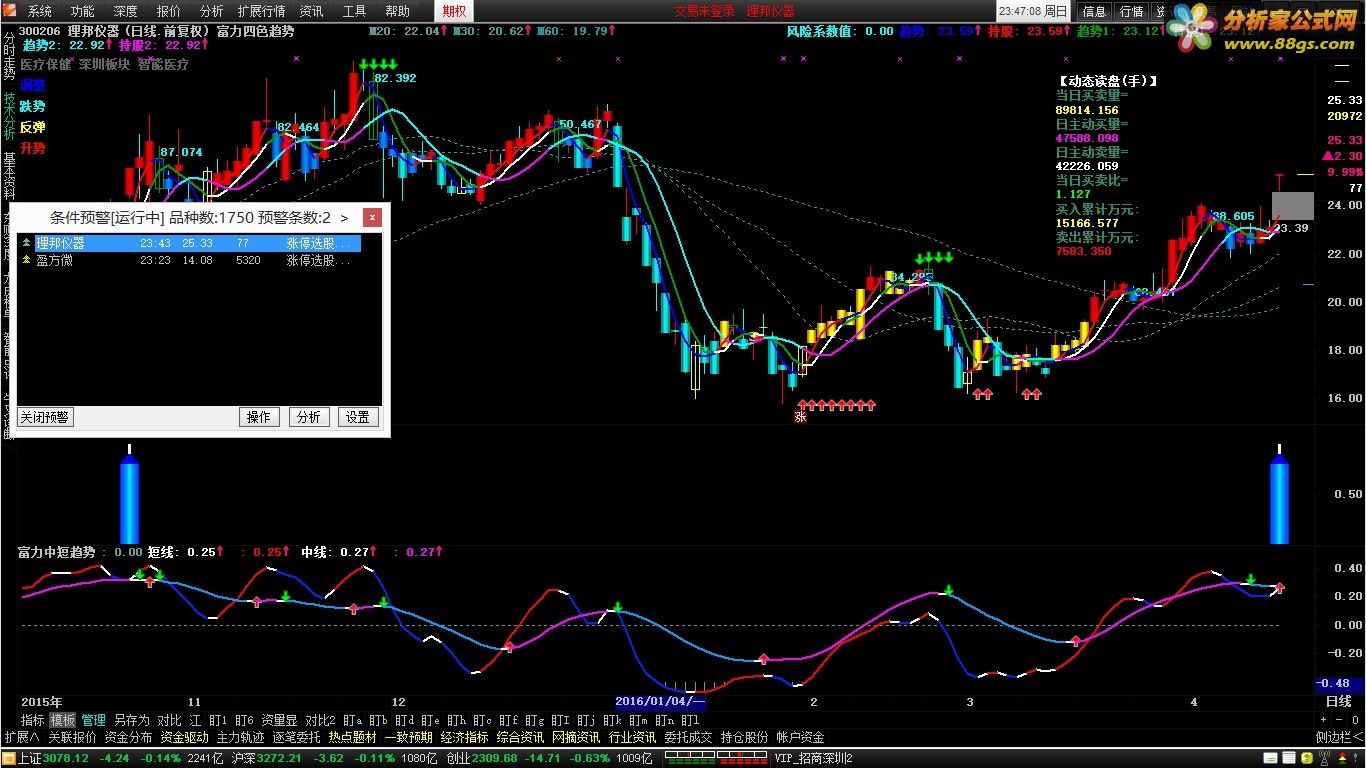The width and height of the screenshot is (1366, 768).
Task: Open the 一致预期 tab
Action: [408, 737]
